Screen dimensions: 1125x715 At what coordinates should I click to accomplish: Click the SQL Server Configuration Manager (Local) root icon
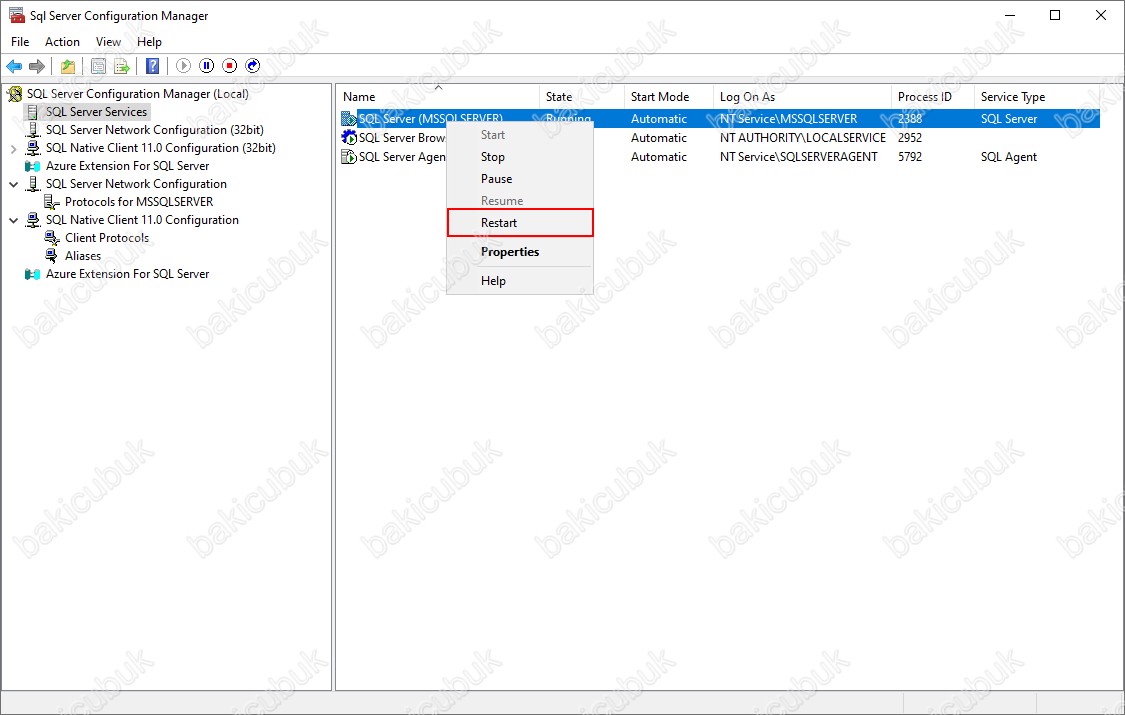tap(15, 94)
